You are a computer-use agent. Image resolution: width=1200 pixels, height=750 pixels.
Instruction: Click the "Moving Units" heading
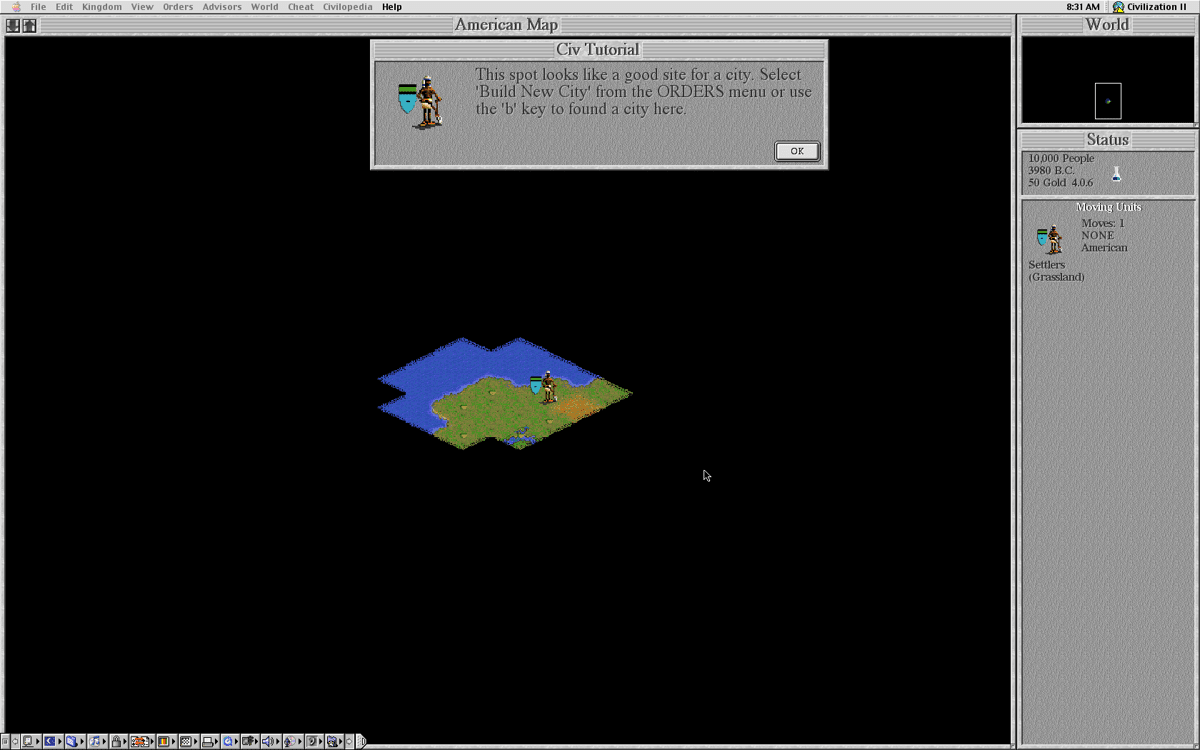(1108, 207)
